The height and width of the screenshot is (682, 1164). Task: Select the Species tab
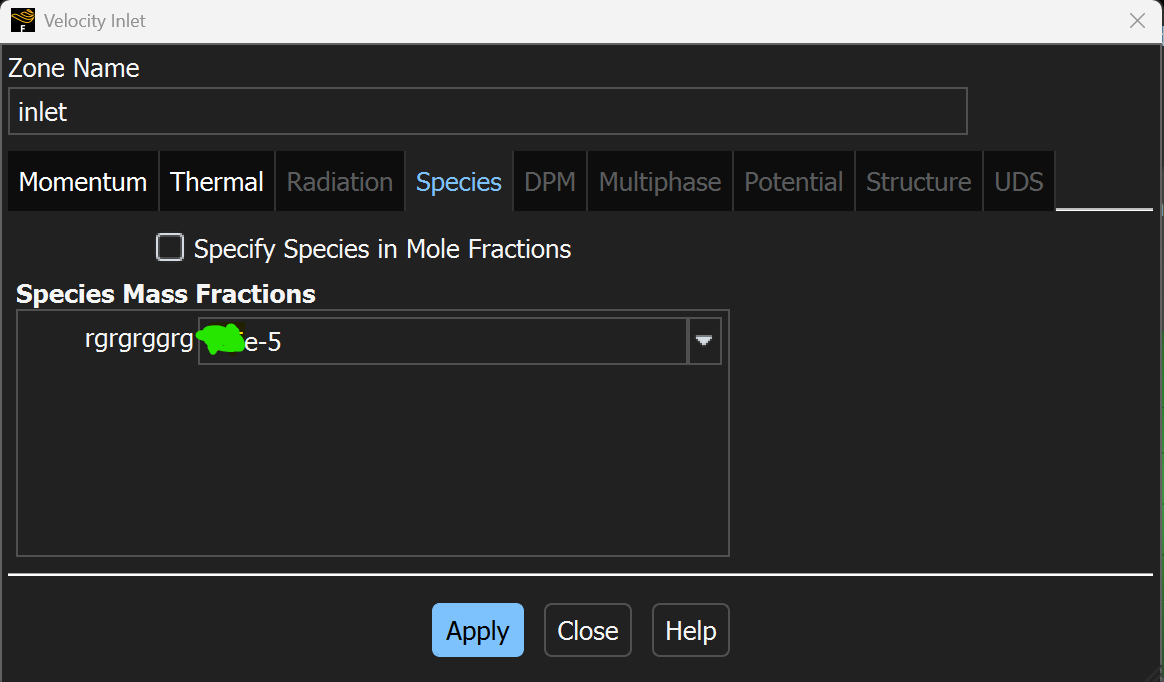pyautogui.click(x=459, y=182)
